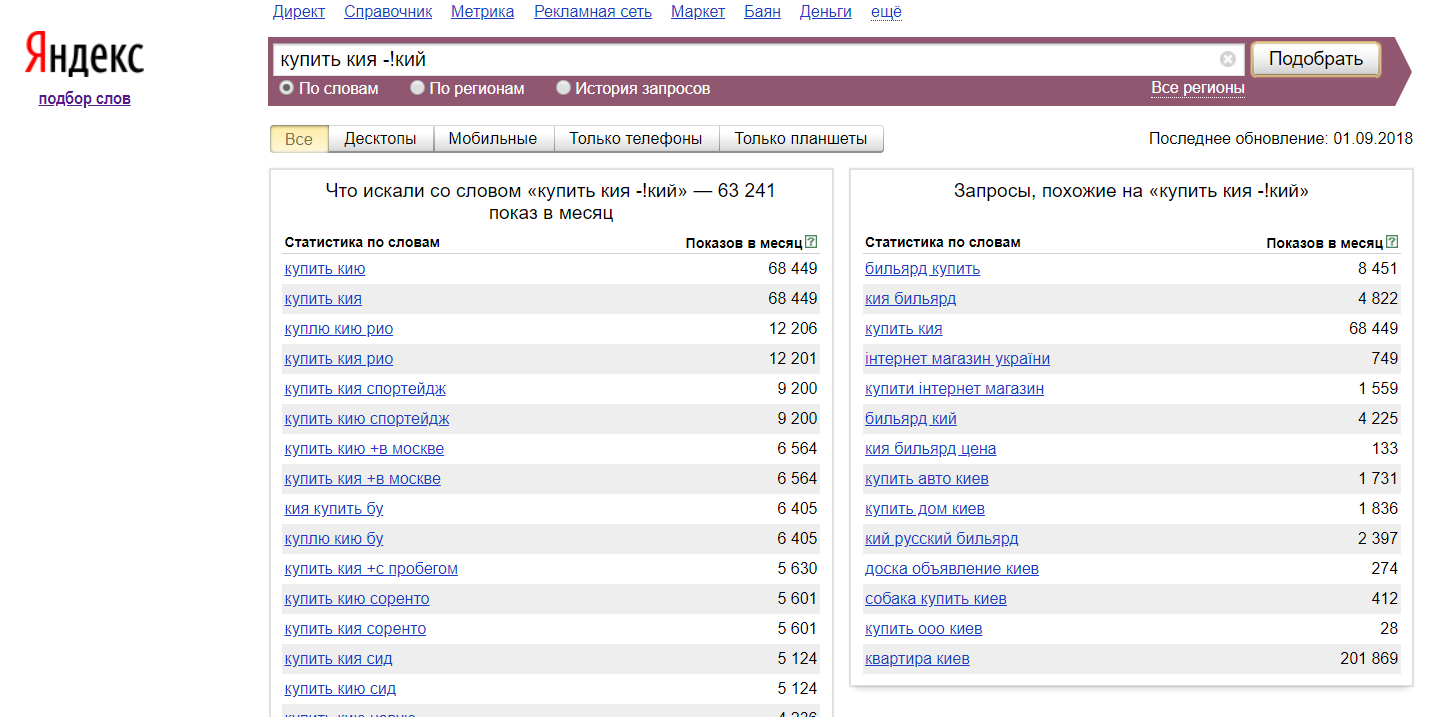Expand the ещё menu in top navigation
Viewport: 1434px width, 717px height.
pyautogui.click(x=886, y=12)
